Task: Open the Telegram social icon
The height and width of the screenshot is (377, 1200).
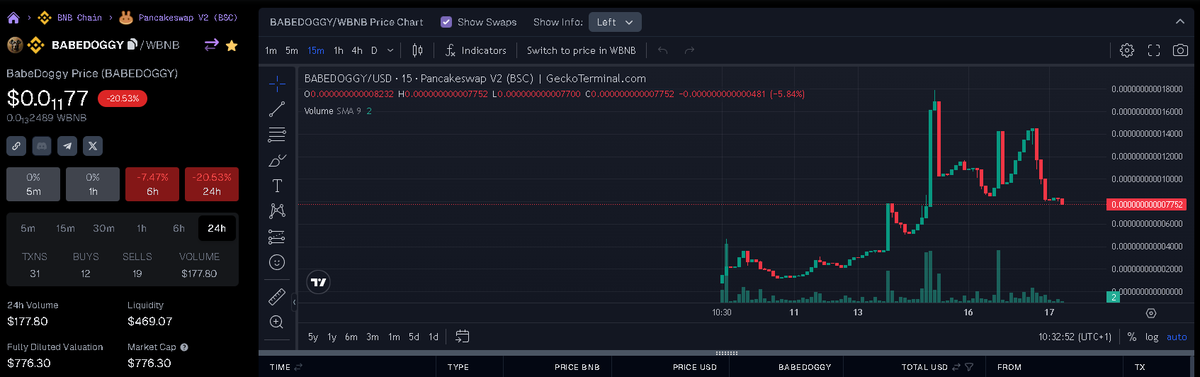Action: (67, 146)
